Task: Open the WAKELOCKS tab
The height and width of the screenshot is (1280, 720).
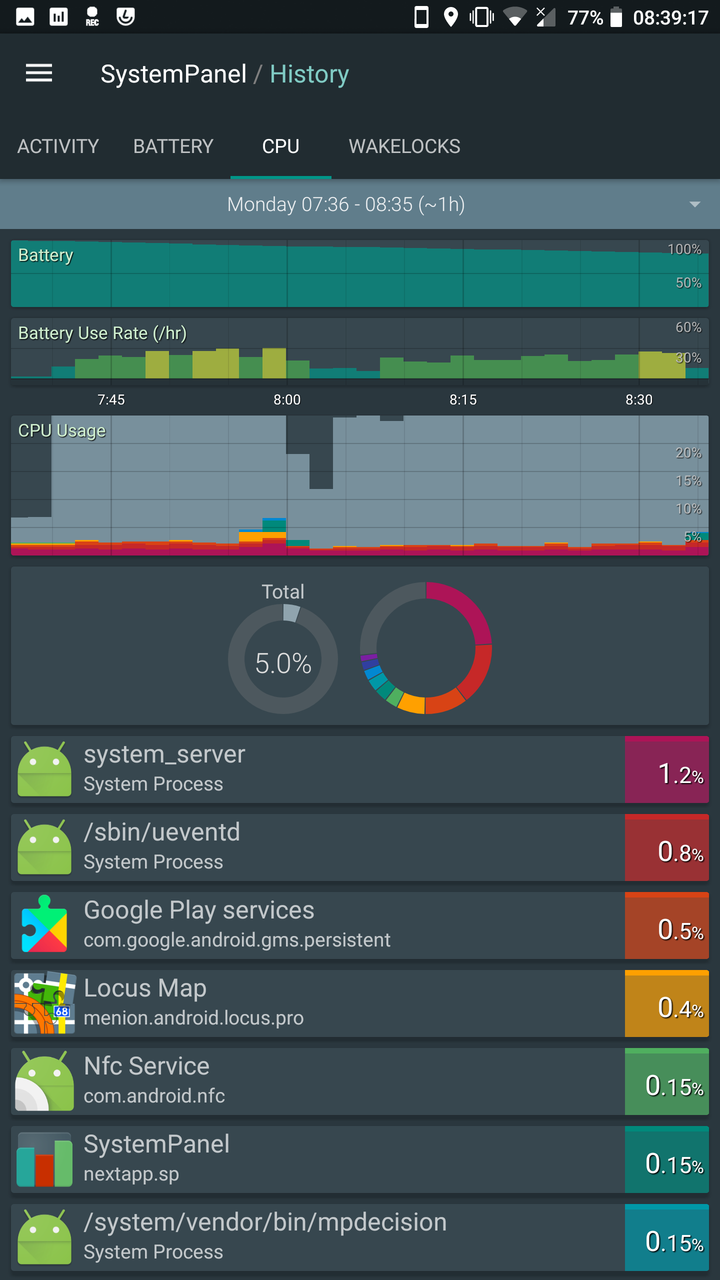Action: [x=404, y=146]
